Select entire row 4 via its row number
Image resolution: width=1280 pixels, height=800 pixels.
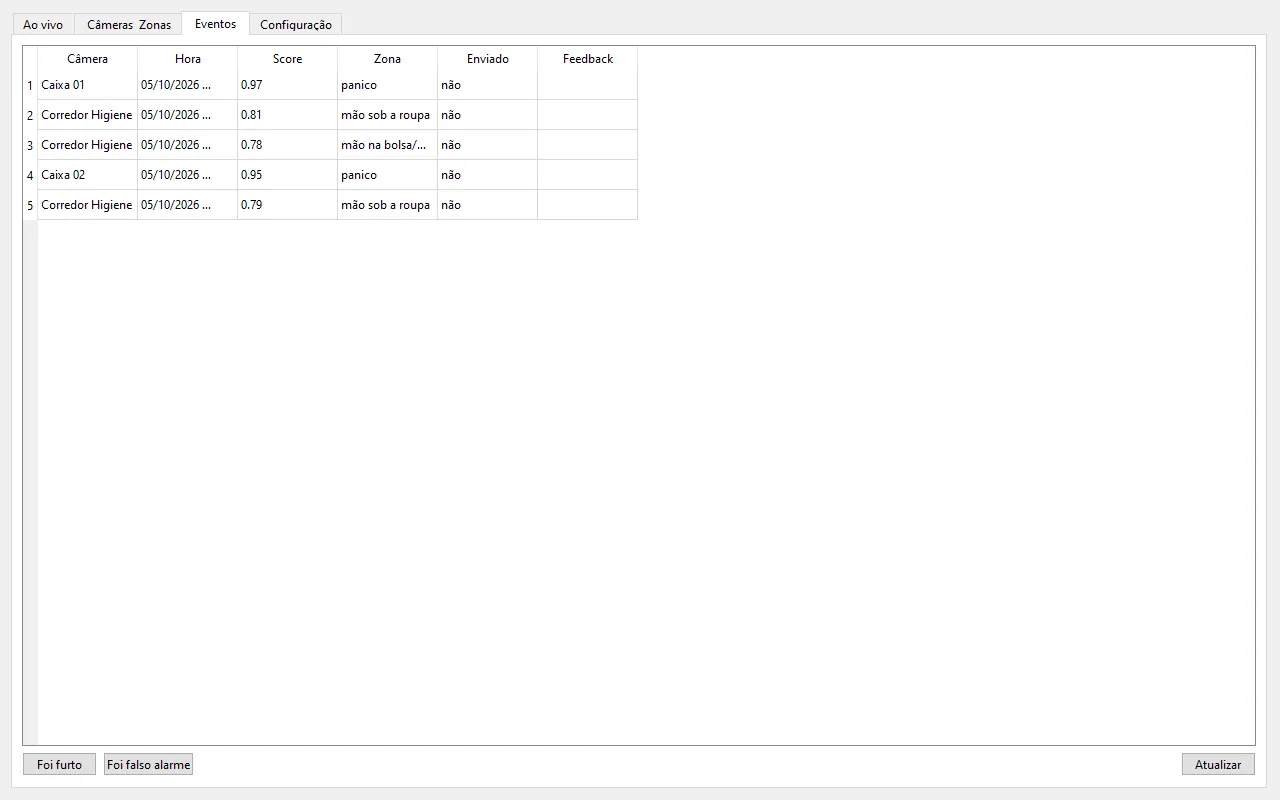(x=30, y=175)
